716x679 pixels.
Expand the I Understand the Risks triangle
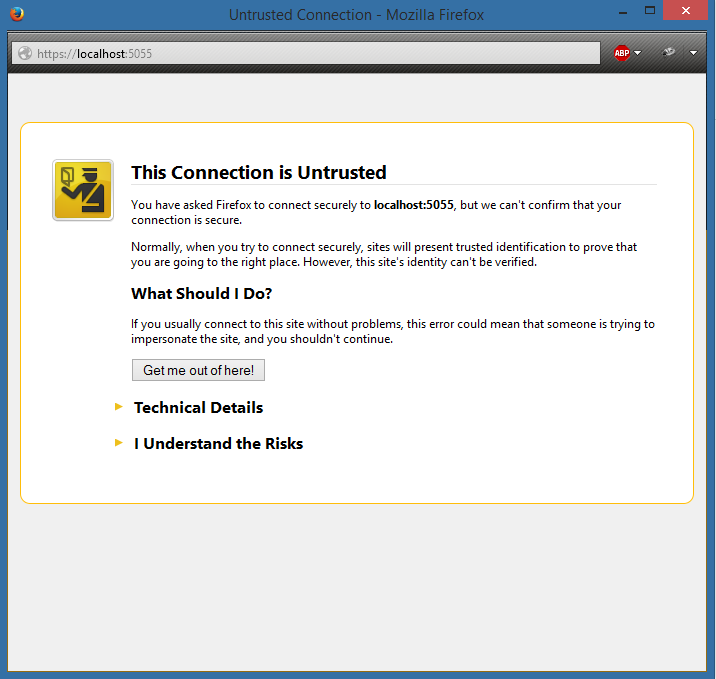tap(118, 442)
